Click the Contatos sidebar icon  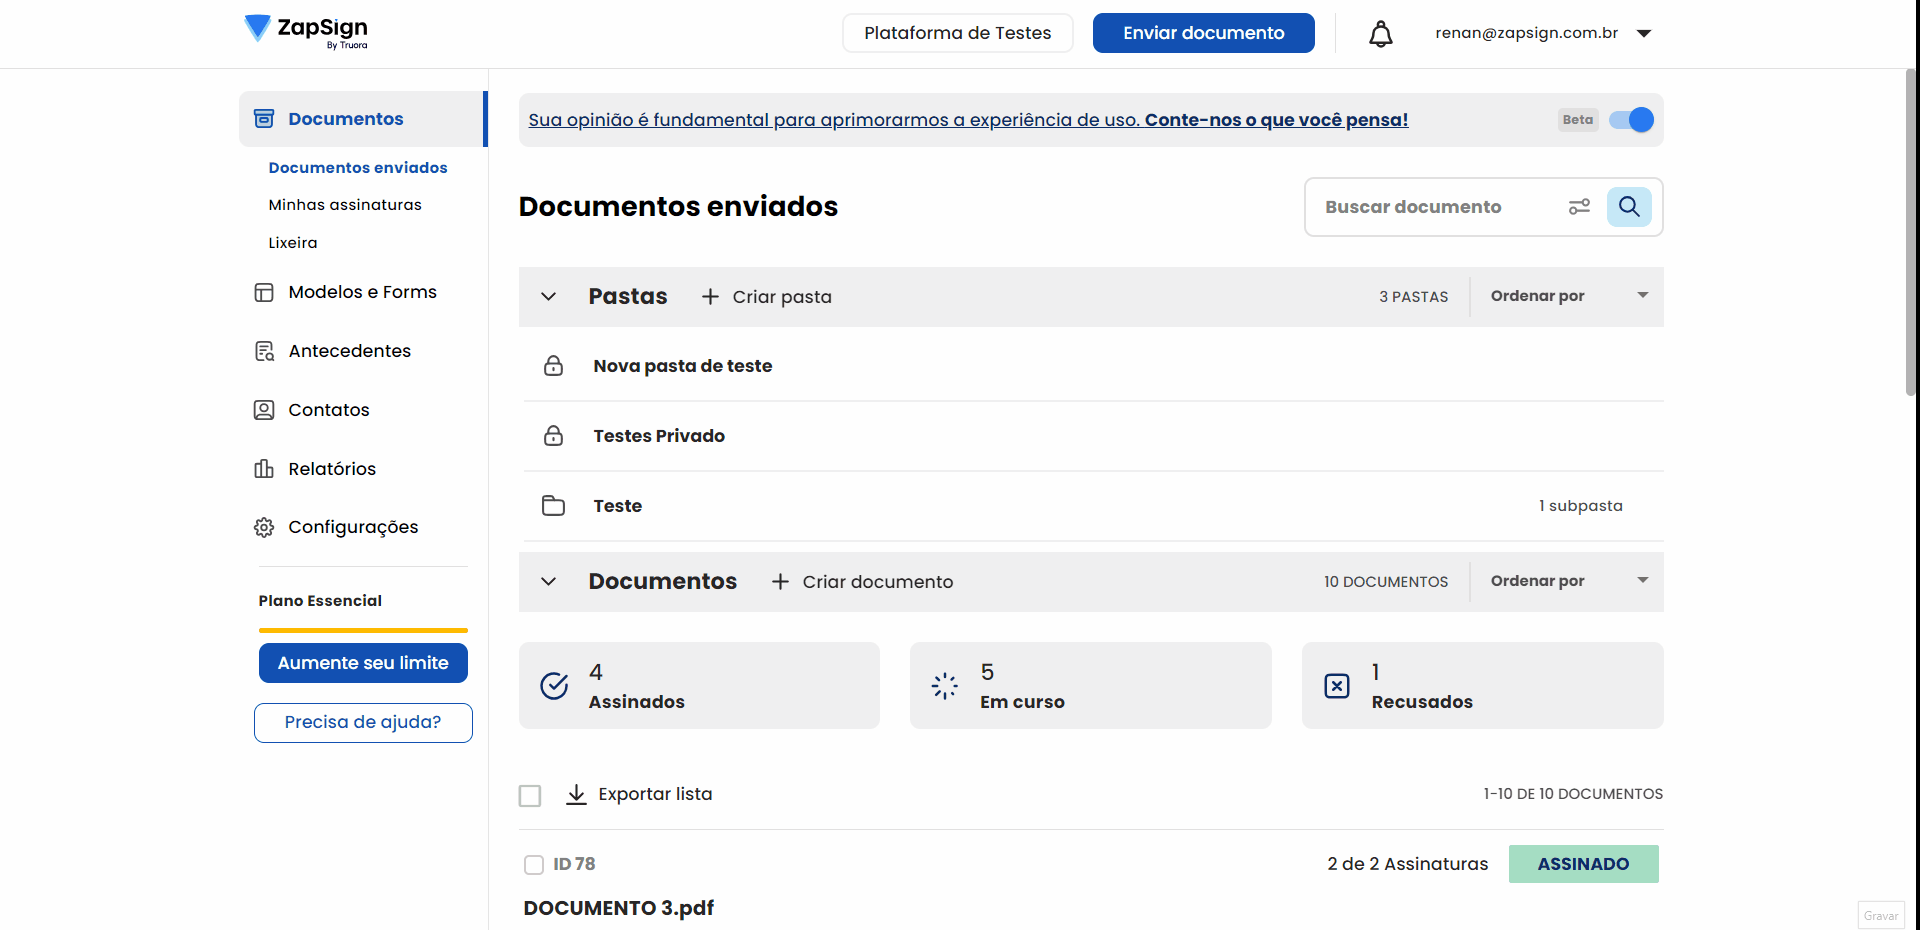(264, 410)
